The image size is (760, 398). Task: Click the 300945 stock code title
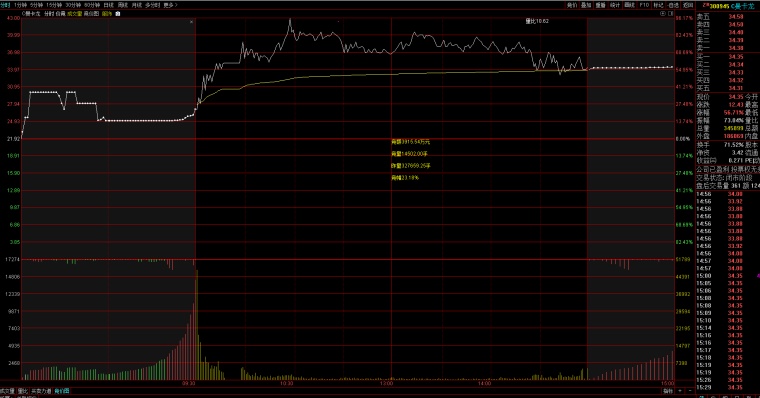(719, 6)
